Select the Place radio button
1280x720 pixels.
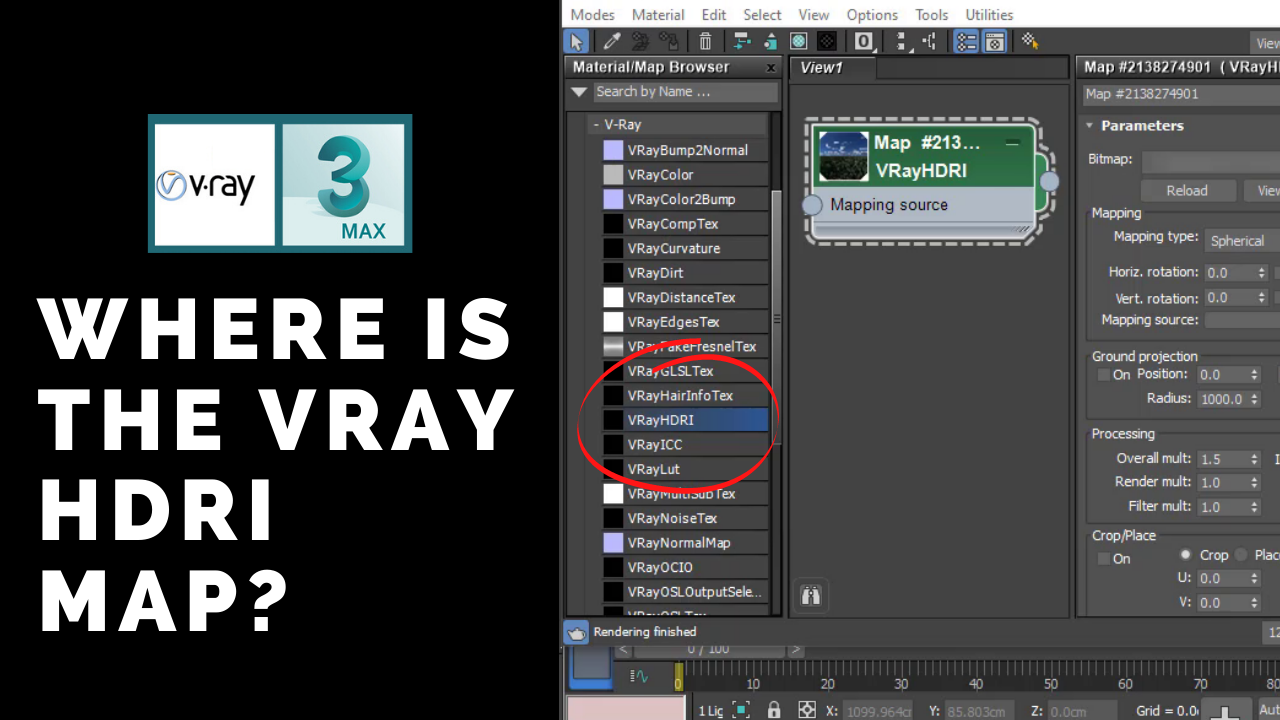(x=1242, y=554)
